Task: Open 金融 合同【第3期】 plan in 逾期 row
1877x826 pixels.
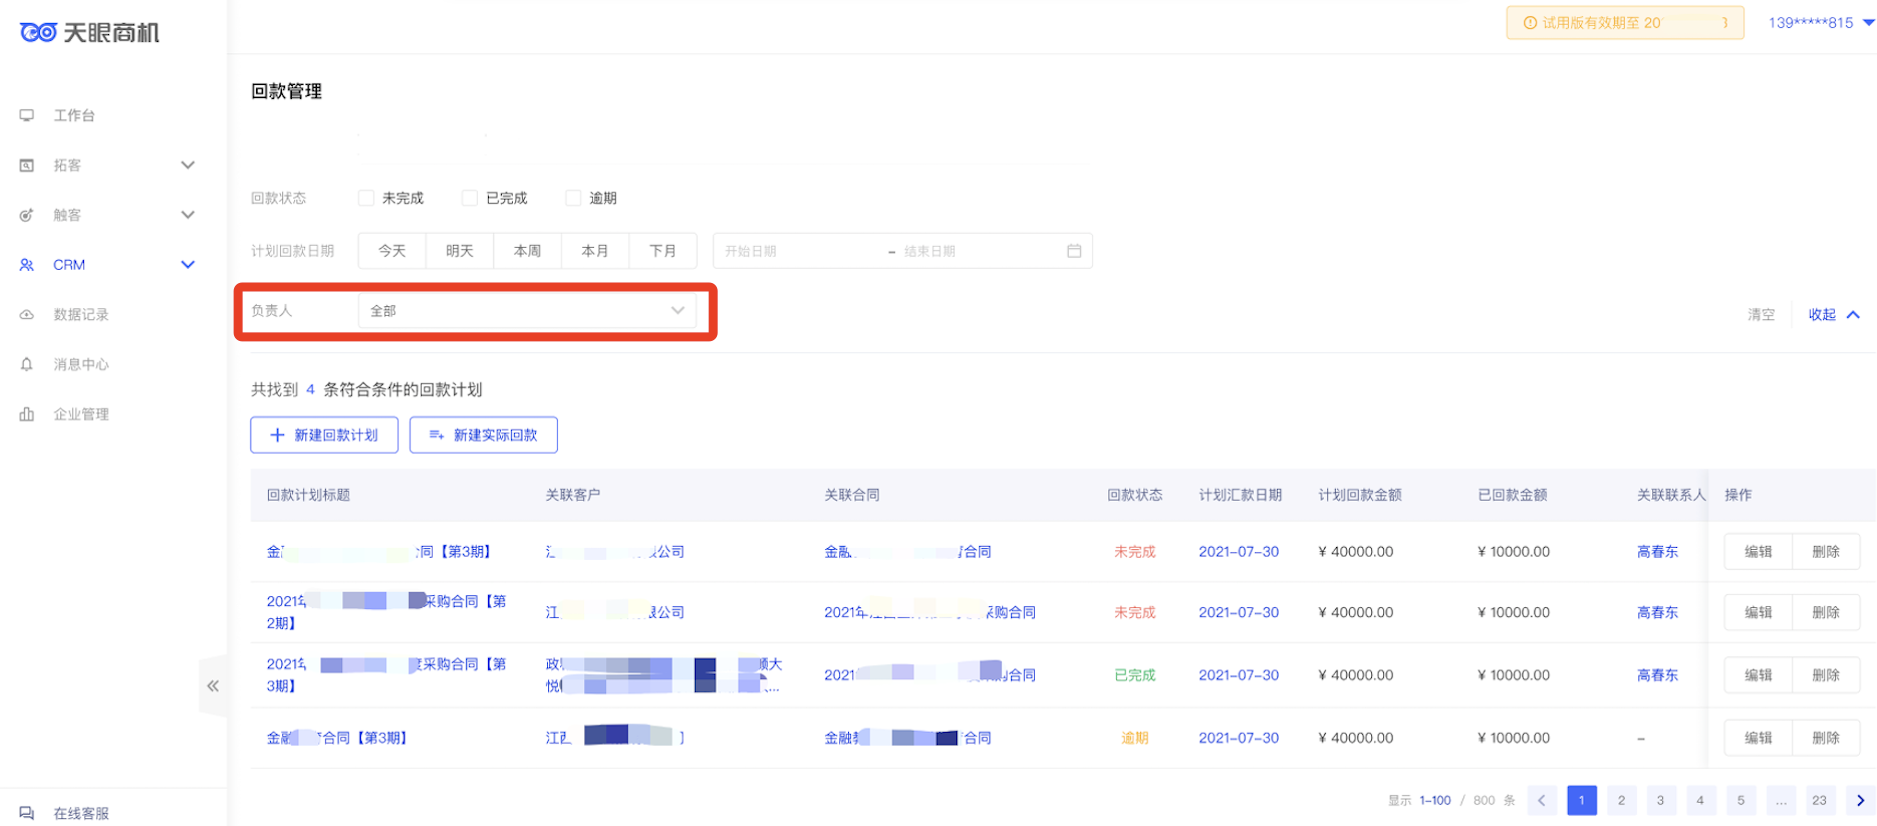Action: pos(337,738)
